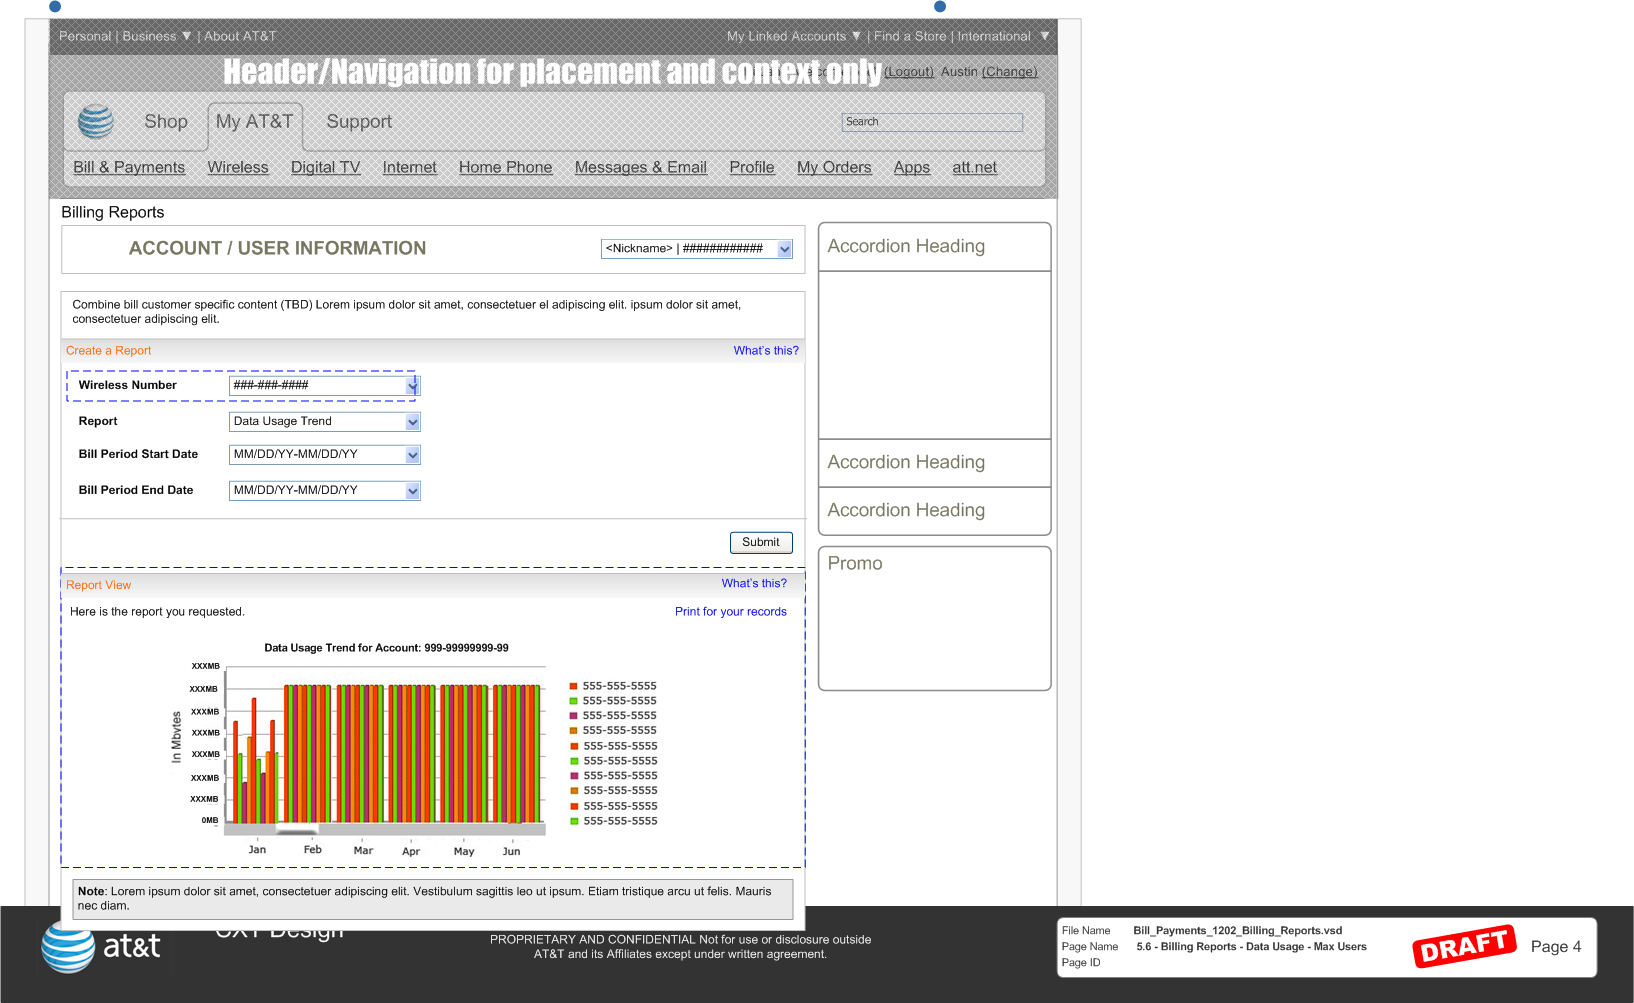
Task: Click the chart title text
Action: tap(386, 648)
